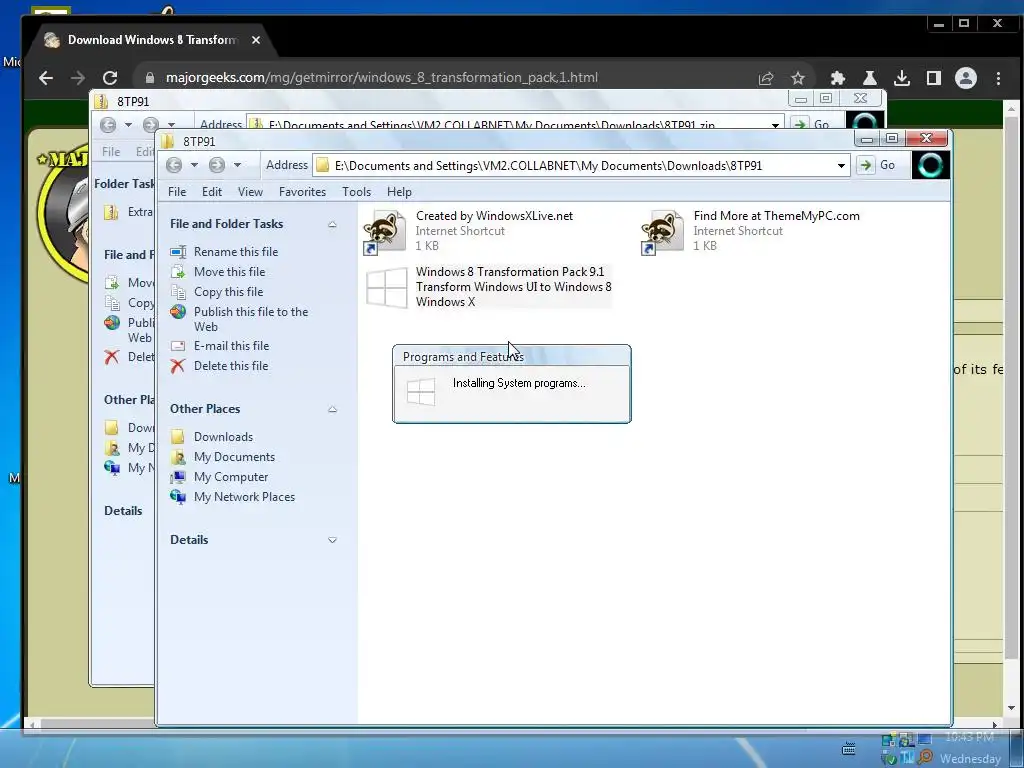The image size is (1024, 768).
Task: Open File menu in rear 8TP91 window
Action: [111, 152]
